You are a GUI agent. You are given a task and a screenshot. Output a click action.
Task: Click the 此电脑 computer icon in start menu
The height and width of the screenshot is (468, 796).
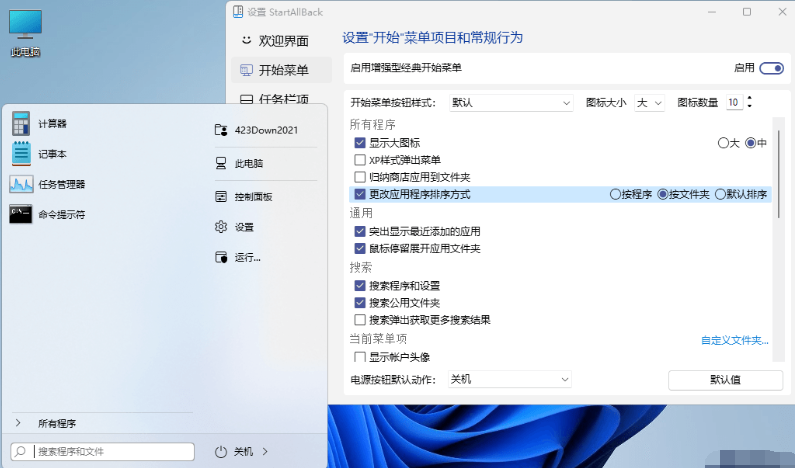(221, 163)
